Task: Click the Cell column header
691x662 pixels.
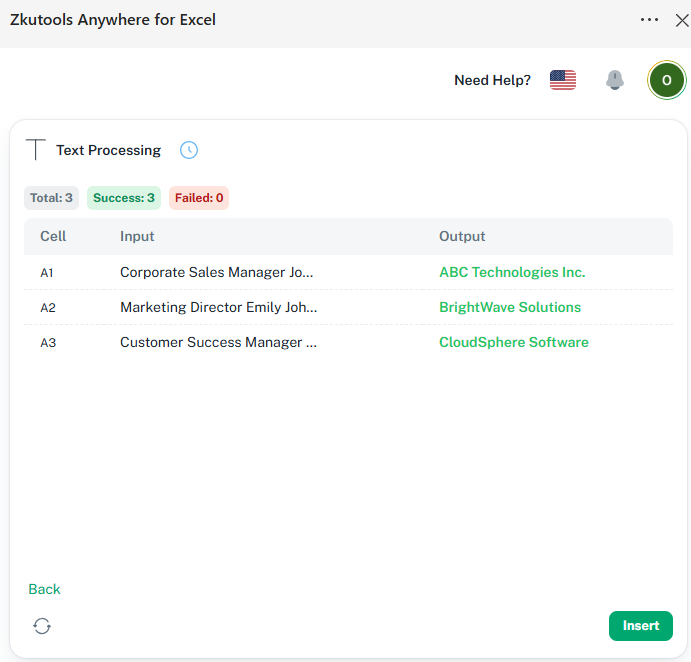Action: coord(53,236)
